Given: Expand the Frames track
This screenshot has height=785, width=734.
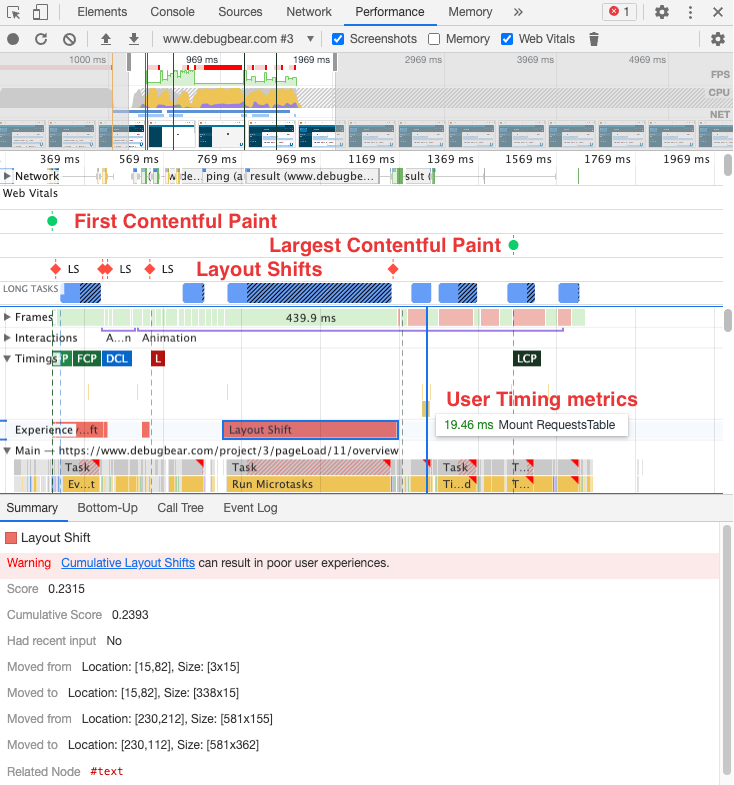Looking at the screenshot, I should coord(7,317).
